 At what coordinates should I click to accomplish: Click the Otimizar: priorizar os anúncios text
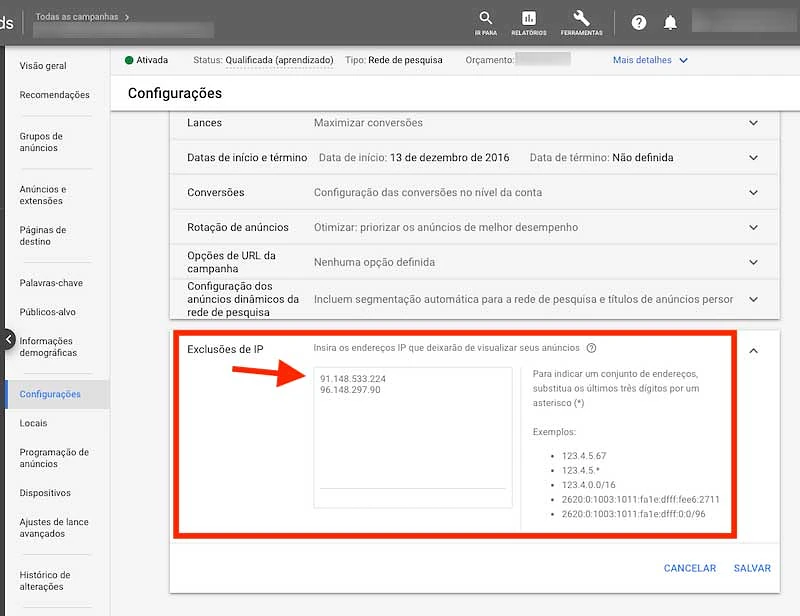[x=445, y=227]
